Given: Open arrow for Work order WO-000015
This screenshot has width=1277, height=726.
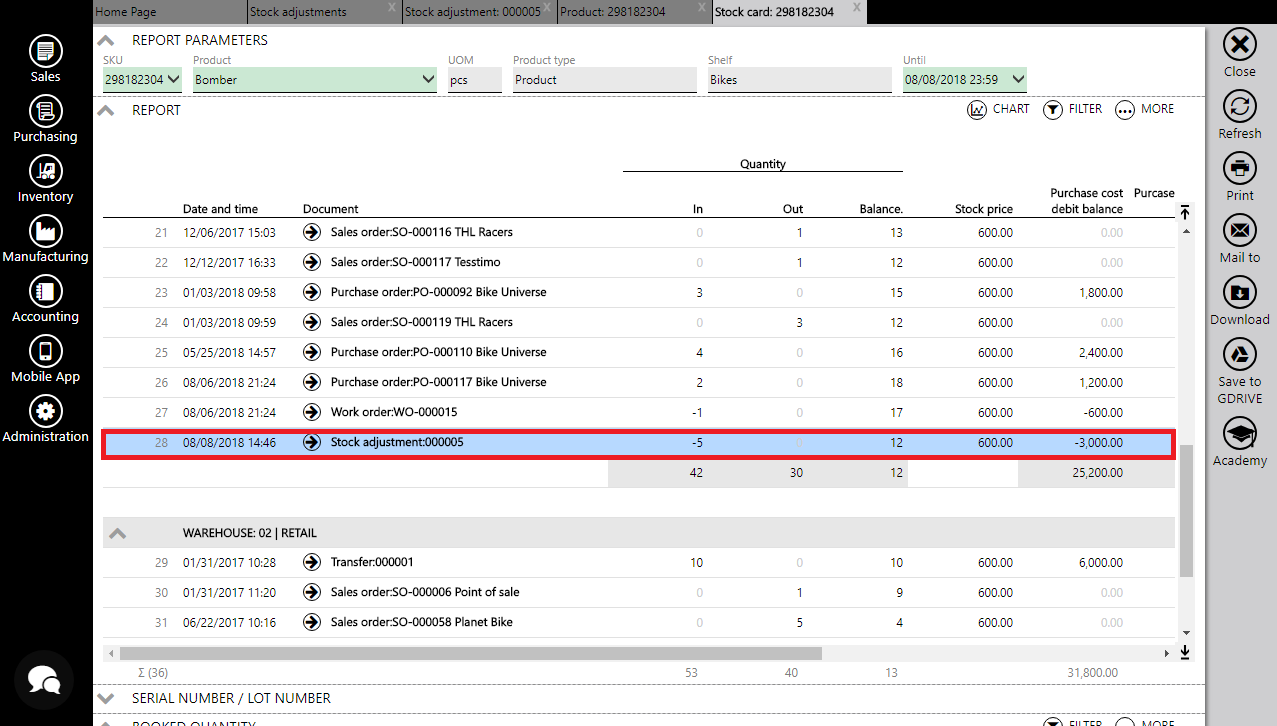Looking at the screenshot, I should (x=312, y=412).
